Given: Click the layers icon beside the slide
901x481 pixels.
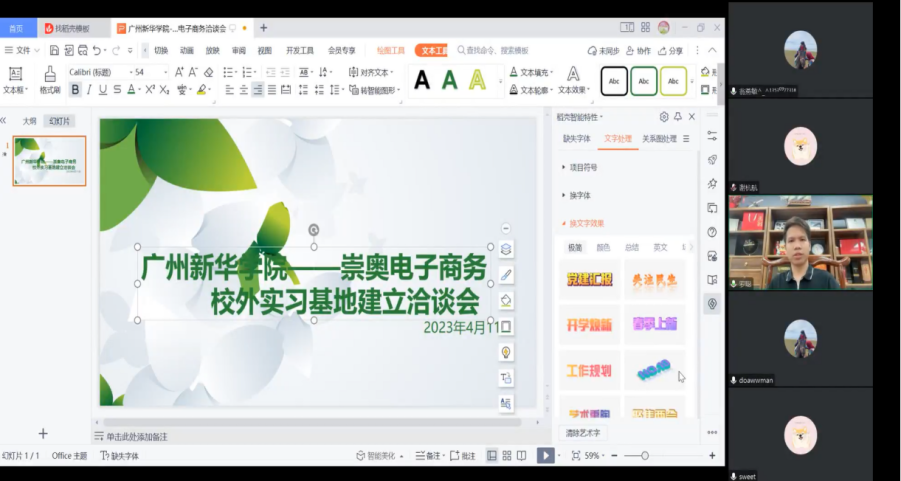Looking at the screenshot, I should click(506, 249).
